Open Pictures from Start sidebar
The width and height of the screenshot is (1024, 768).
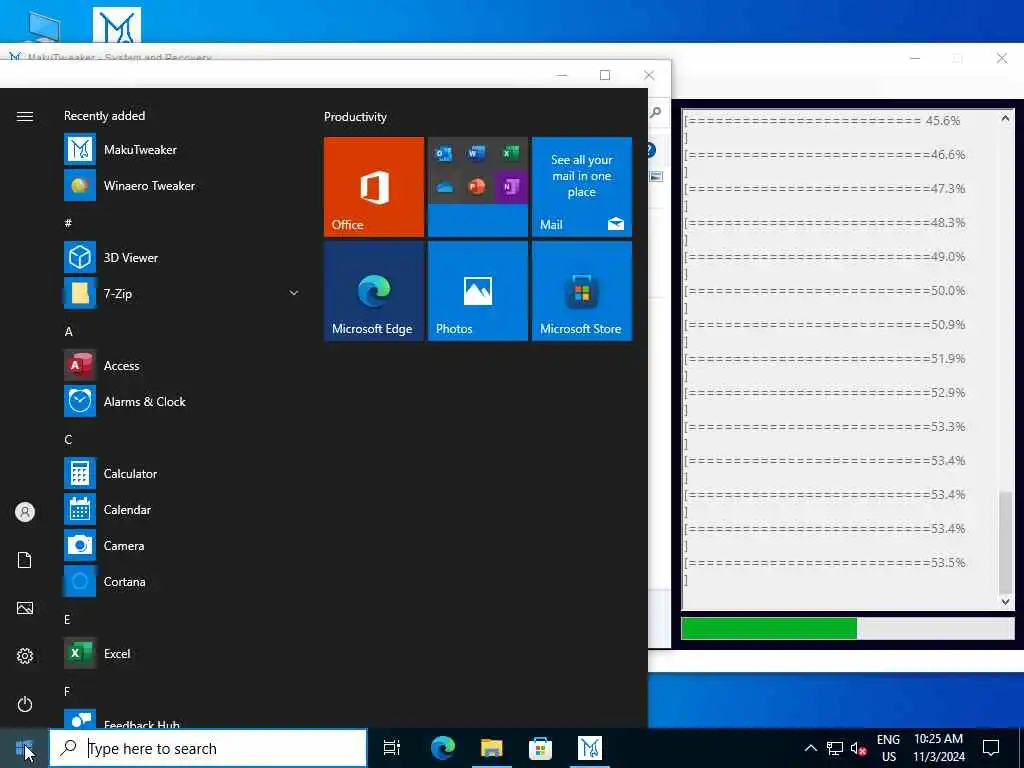coord(25,608)
